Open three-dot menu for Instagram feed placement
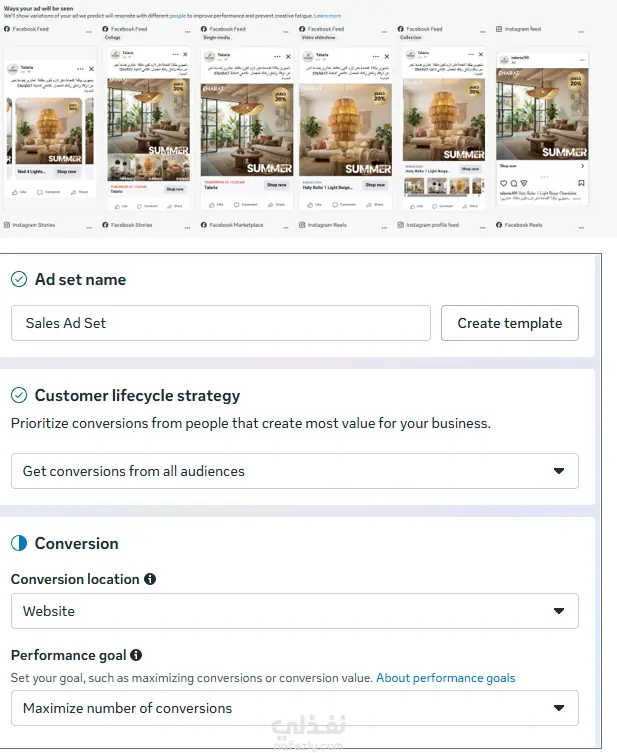 pos(581,31)
